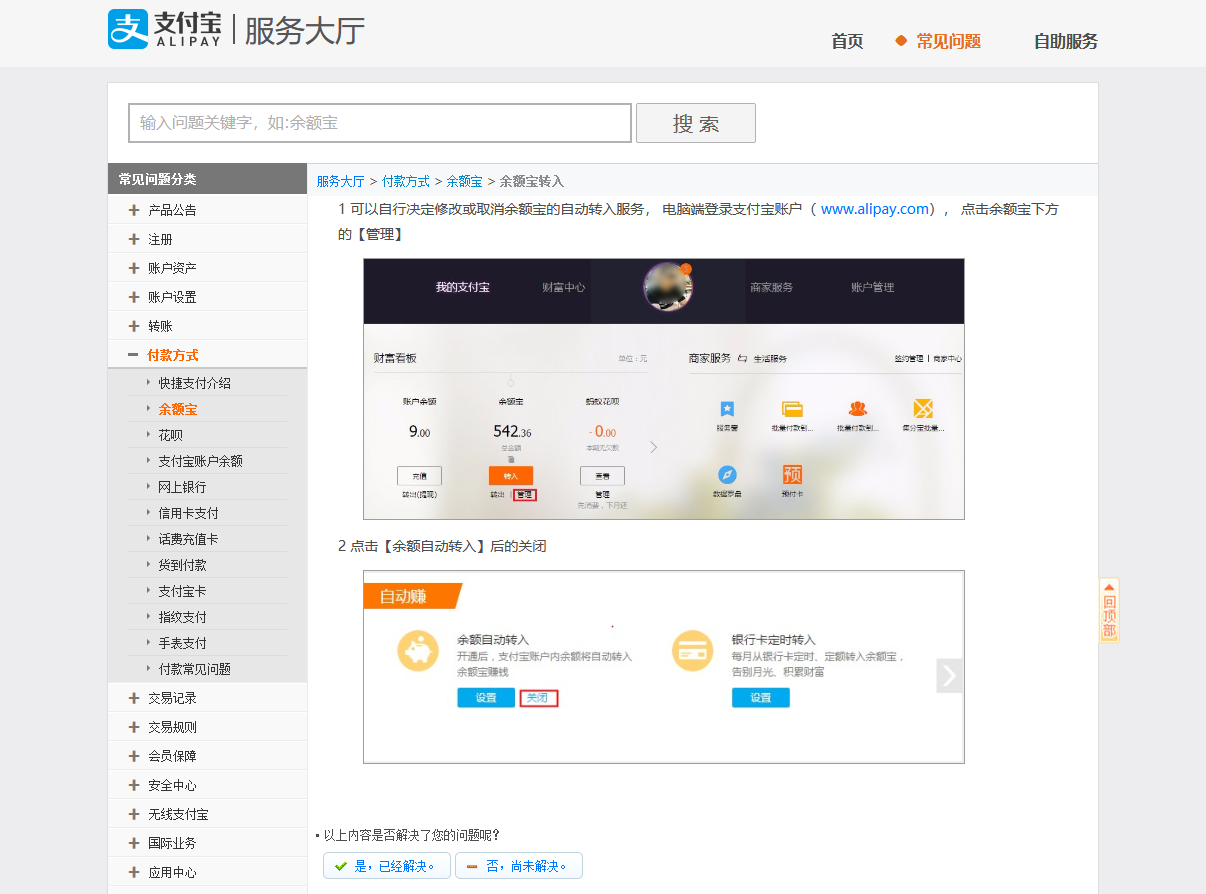Click 常见问题分类 sidebar header
The width and height of the screenshot is (1206, 894).
point(207,179)
